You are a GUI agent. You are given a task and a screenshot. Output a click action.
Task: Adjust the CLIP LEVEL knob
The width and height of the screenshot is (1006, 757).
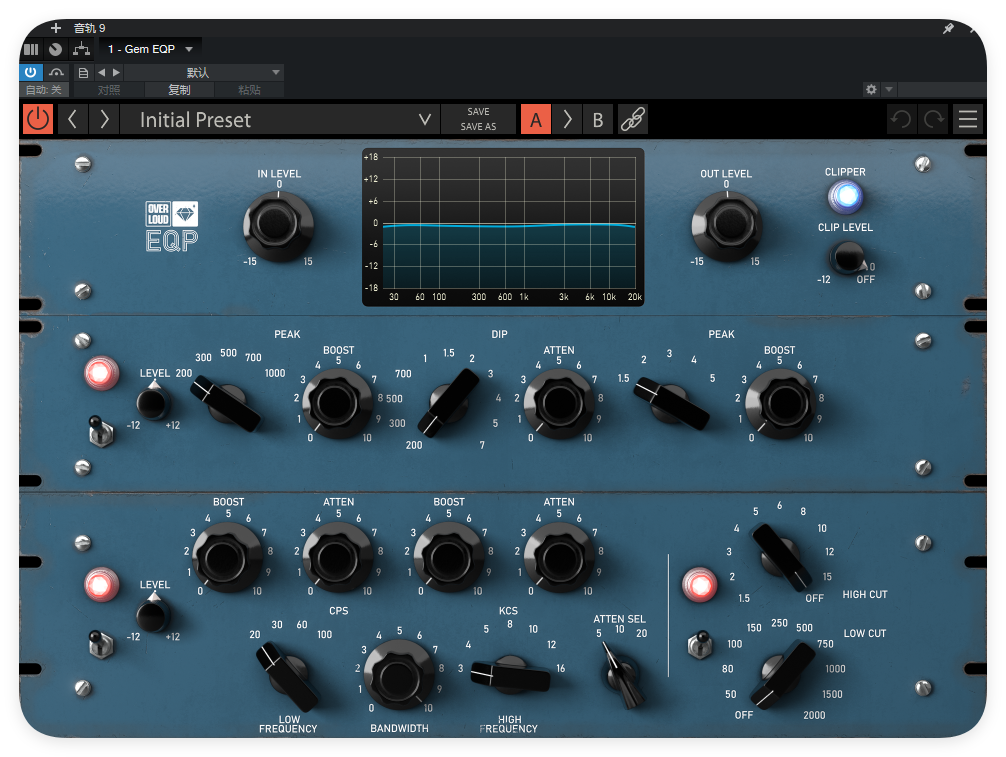847,258
